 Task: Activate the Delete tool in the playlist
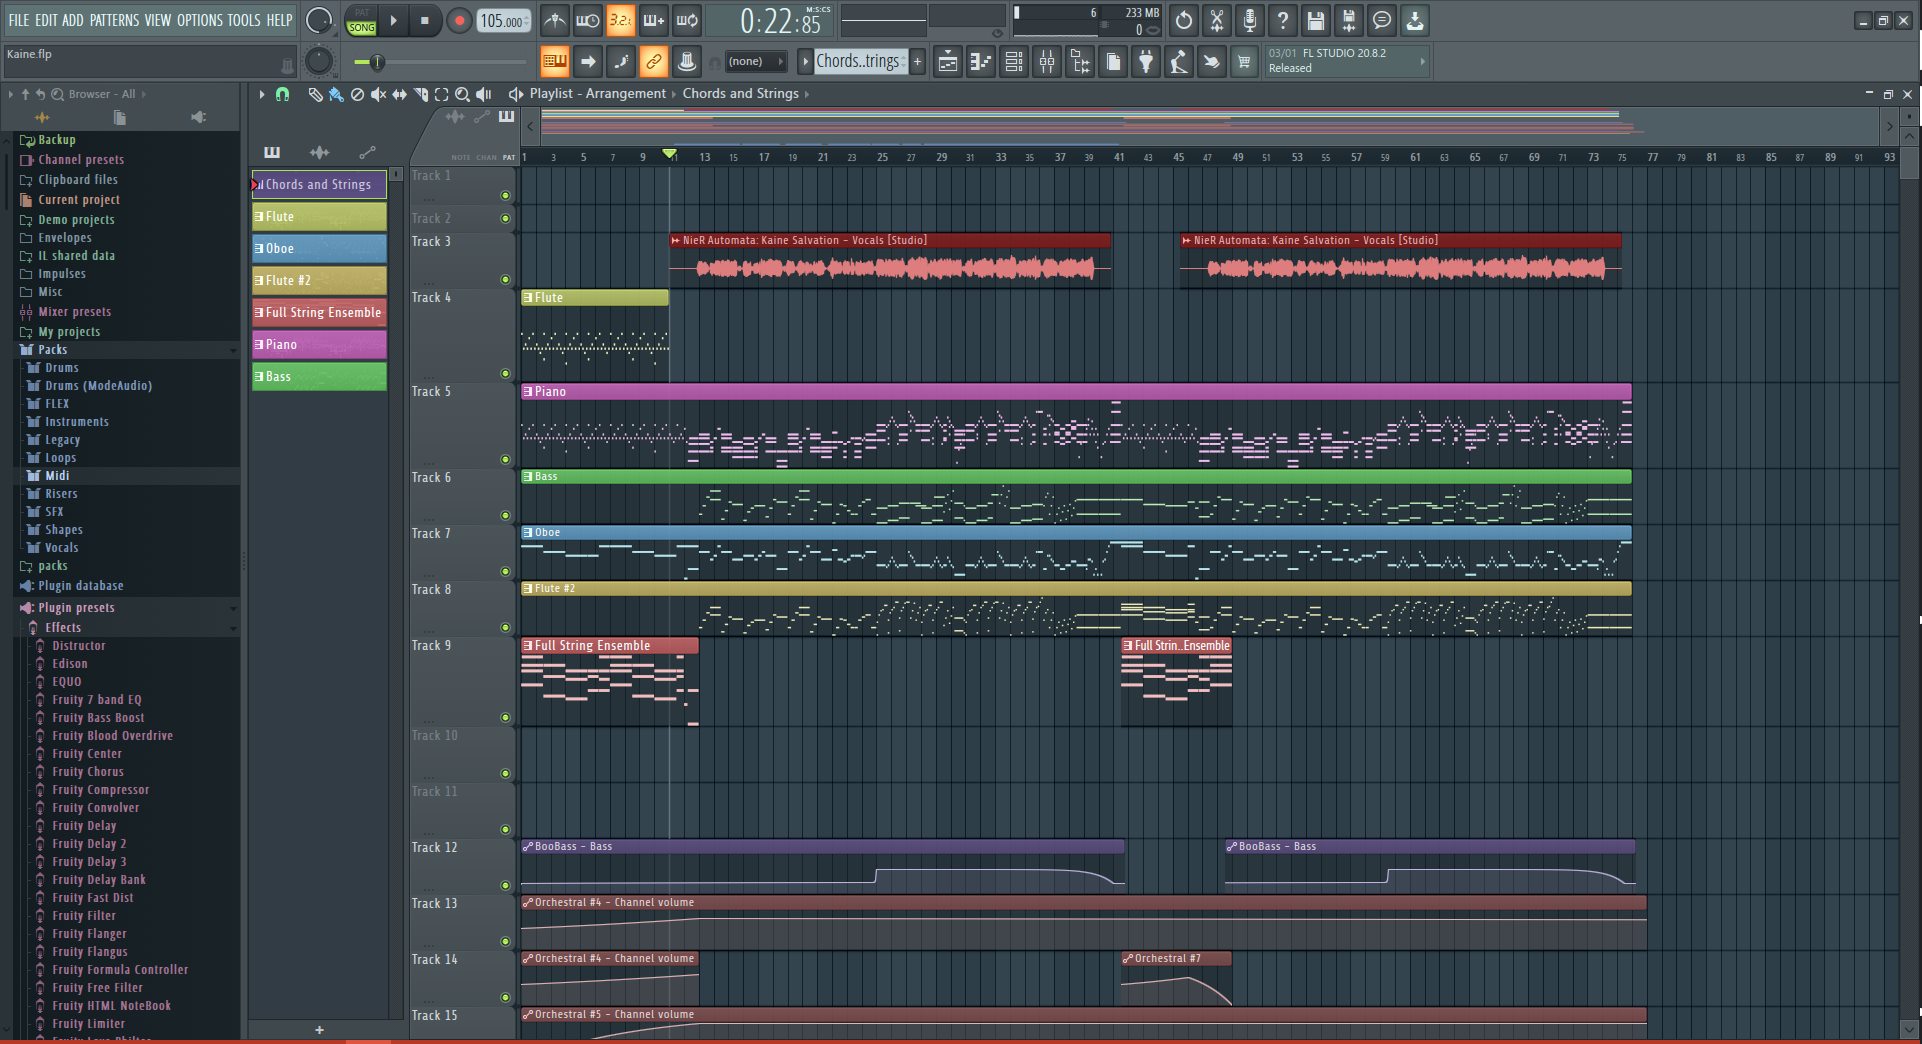coord(358,95)
